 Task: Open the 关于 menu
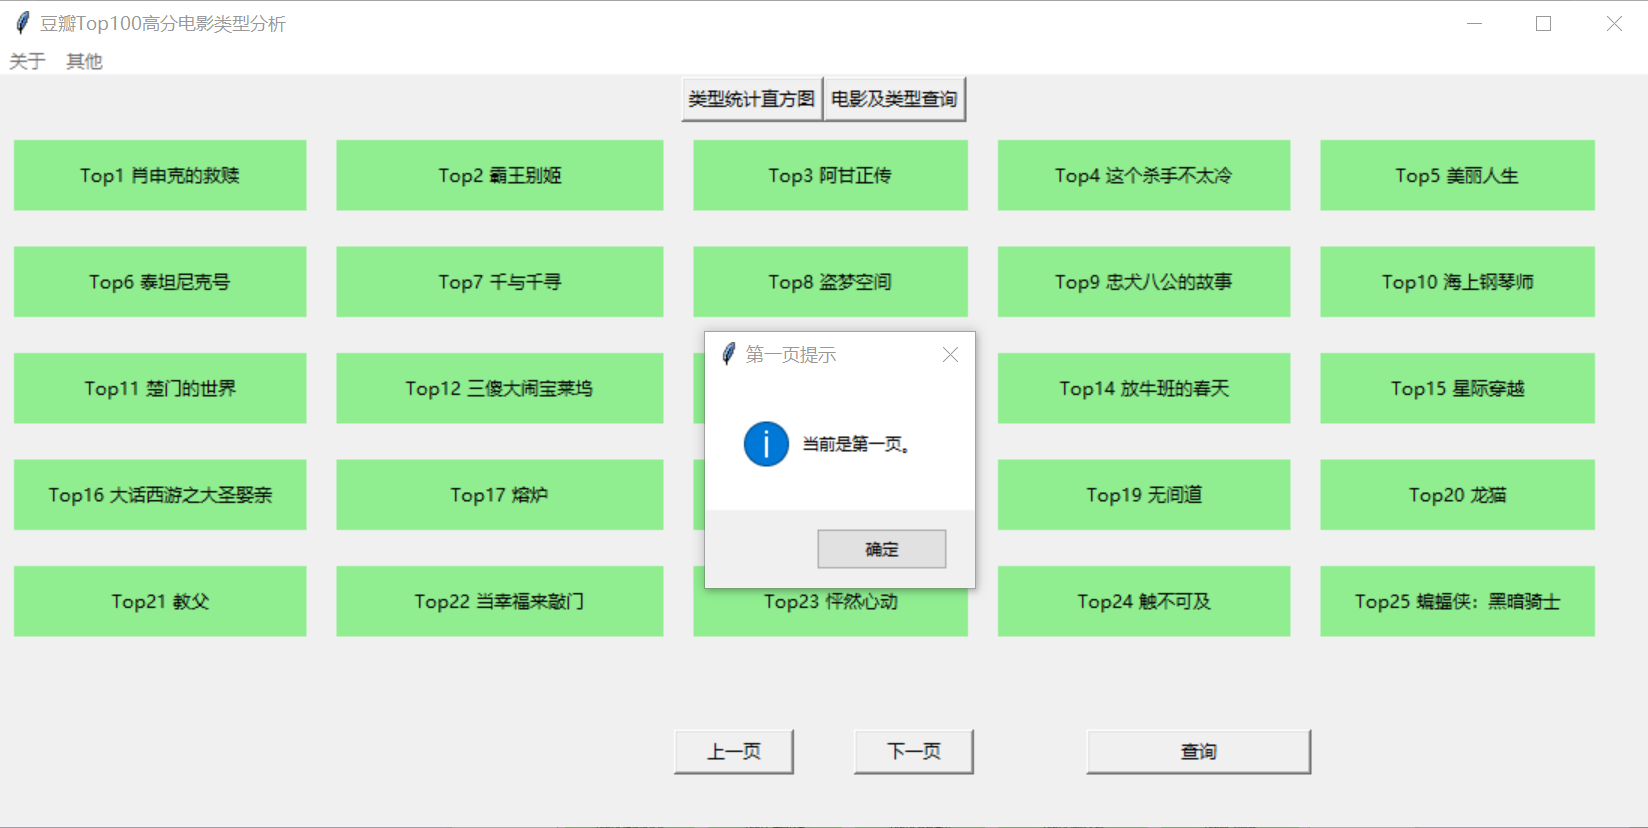click(x=28, y=61)
